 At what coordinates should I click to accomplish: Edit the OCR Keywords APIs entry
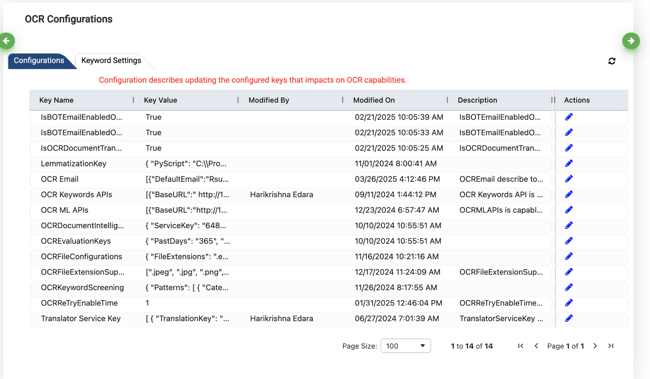coord(569,194)
